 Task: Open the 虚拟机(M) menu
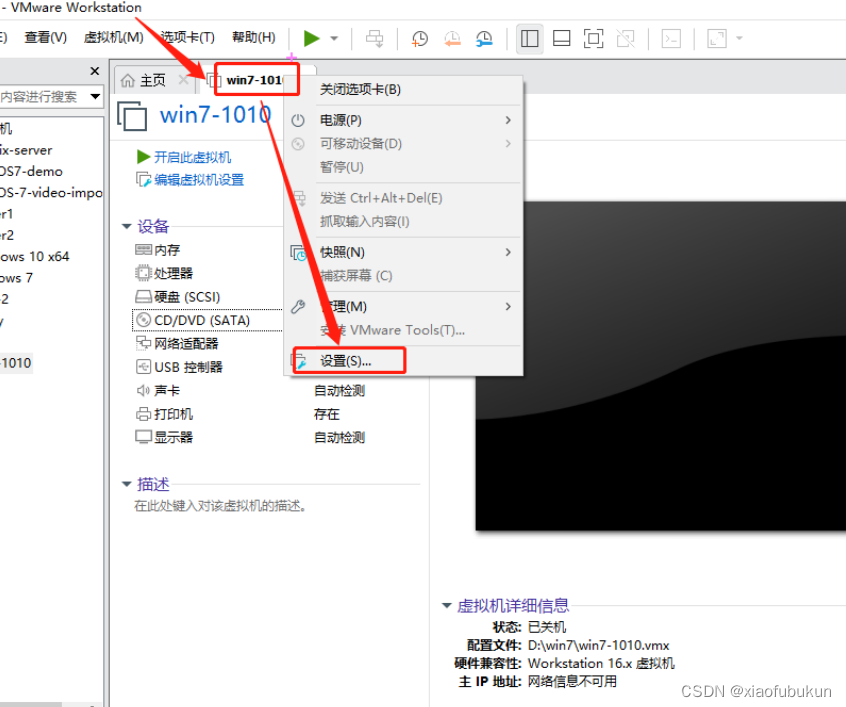[114, 37]
